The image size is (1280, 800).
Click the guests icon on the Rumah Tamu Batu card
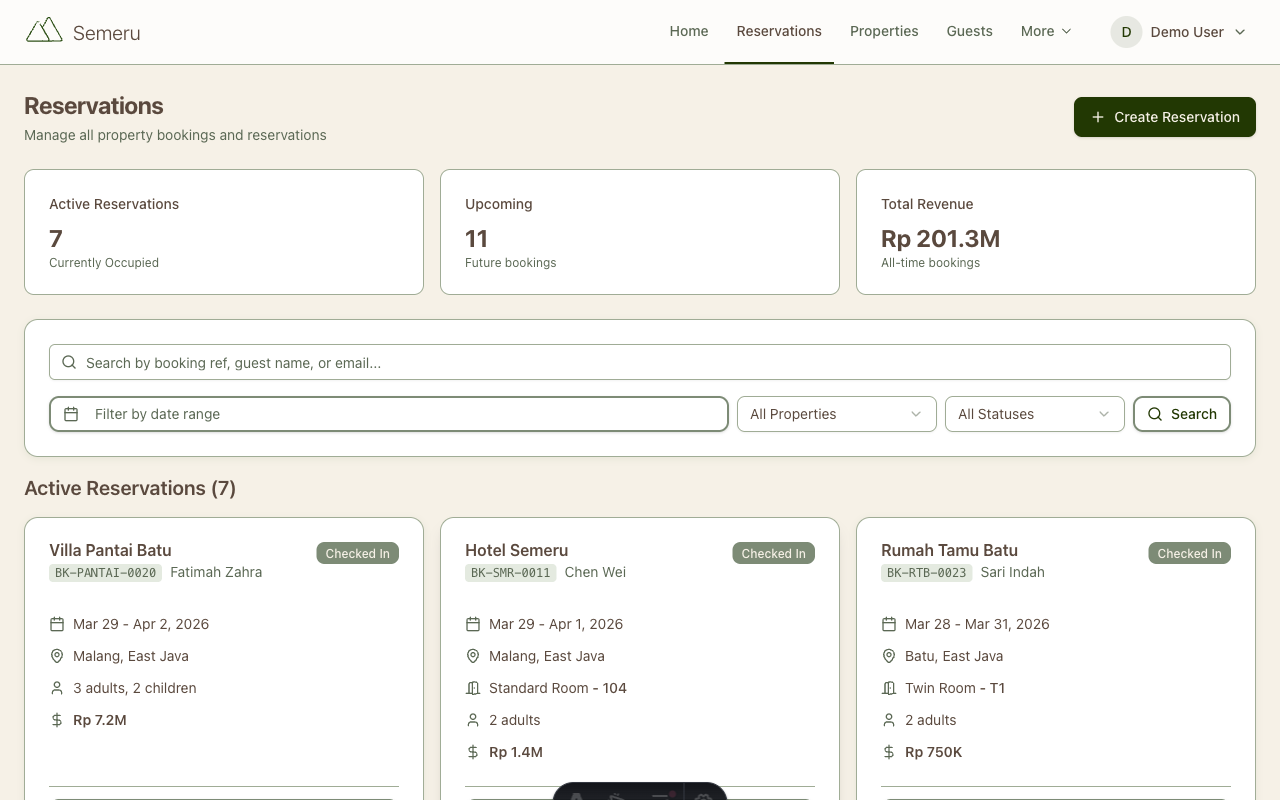[x=889, y=720]
